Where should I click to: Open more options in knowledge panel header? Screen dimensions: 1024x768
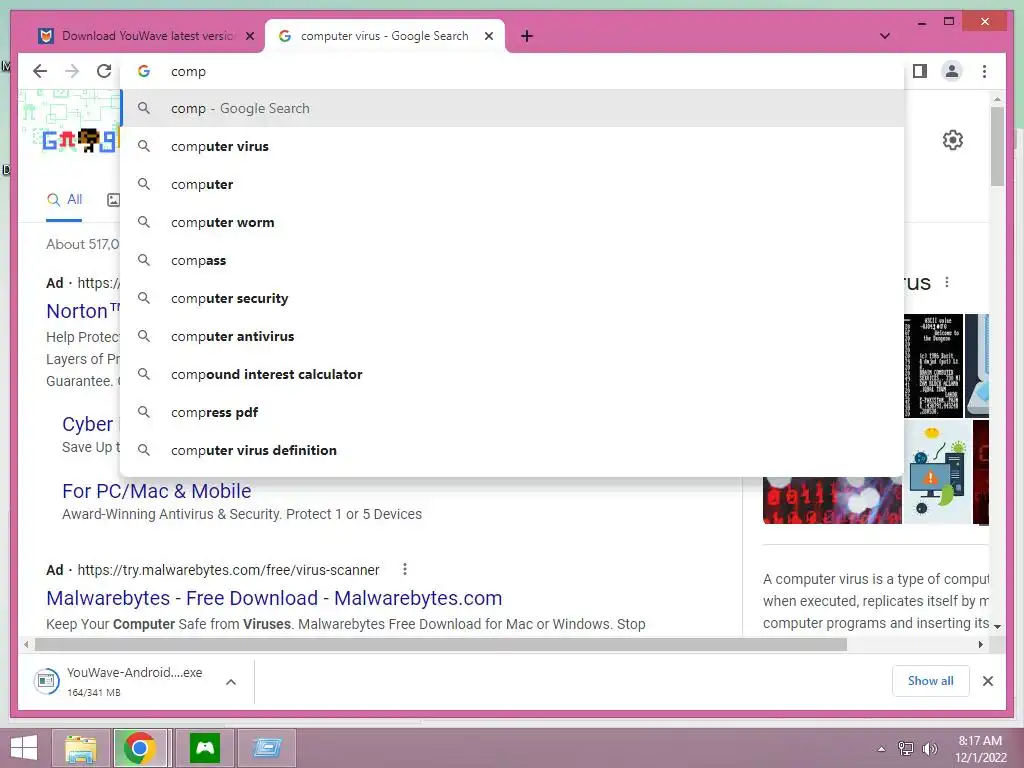tap(947, 282)
